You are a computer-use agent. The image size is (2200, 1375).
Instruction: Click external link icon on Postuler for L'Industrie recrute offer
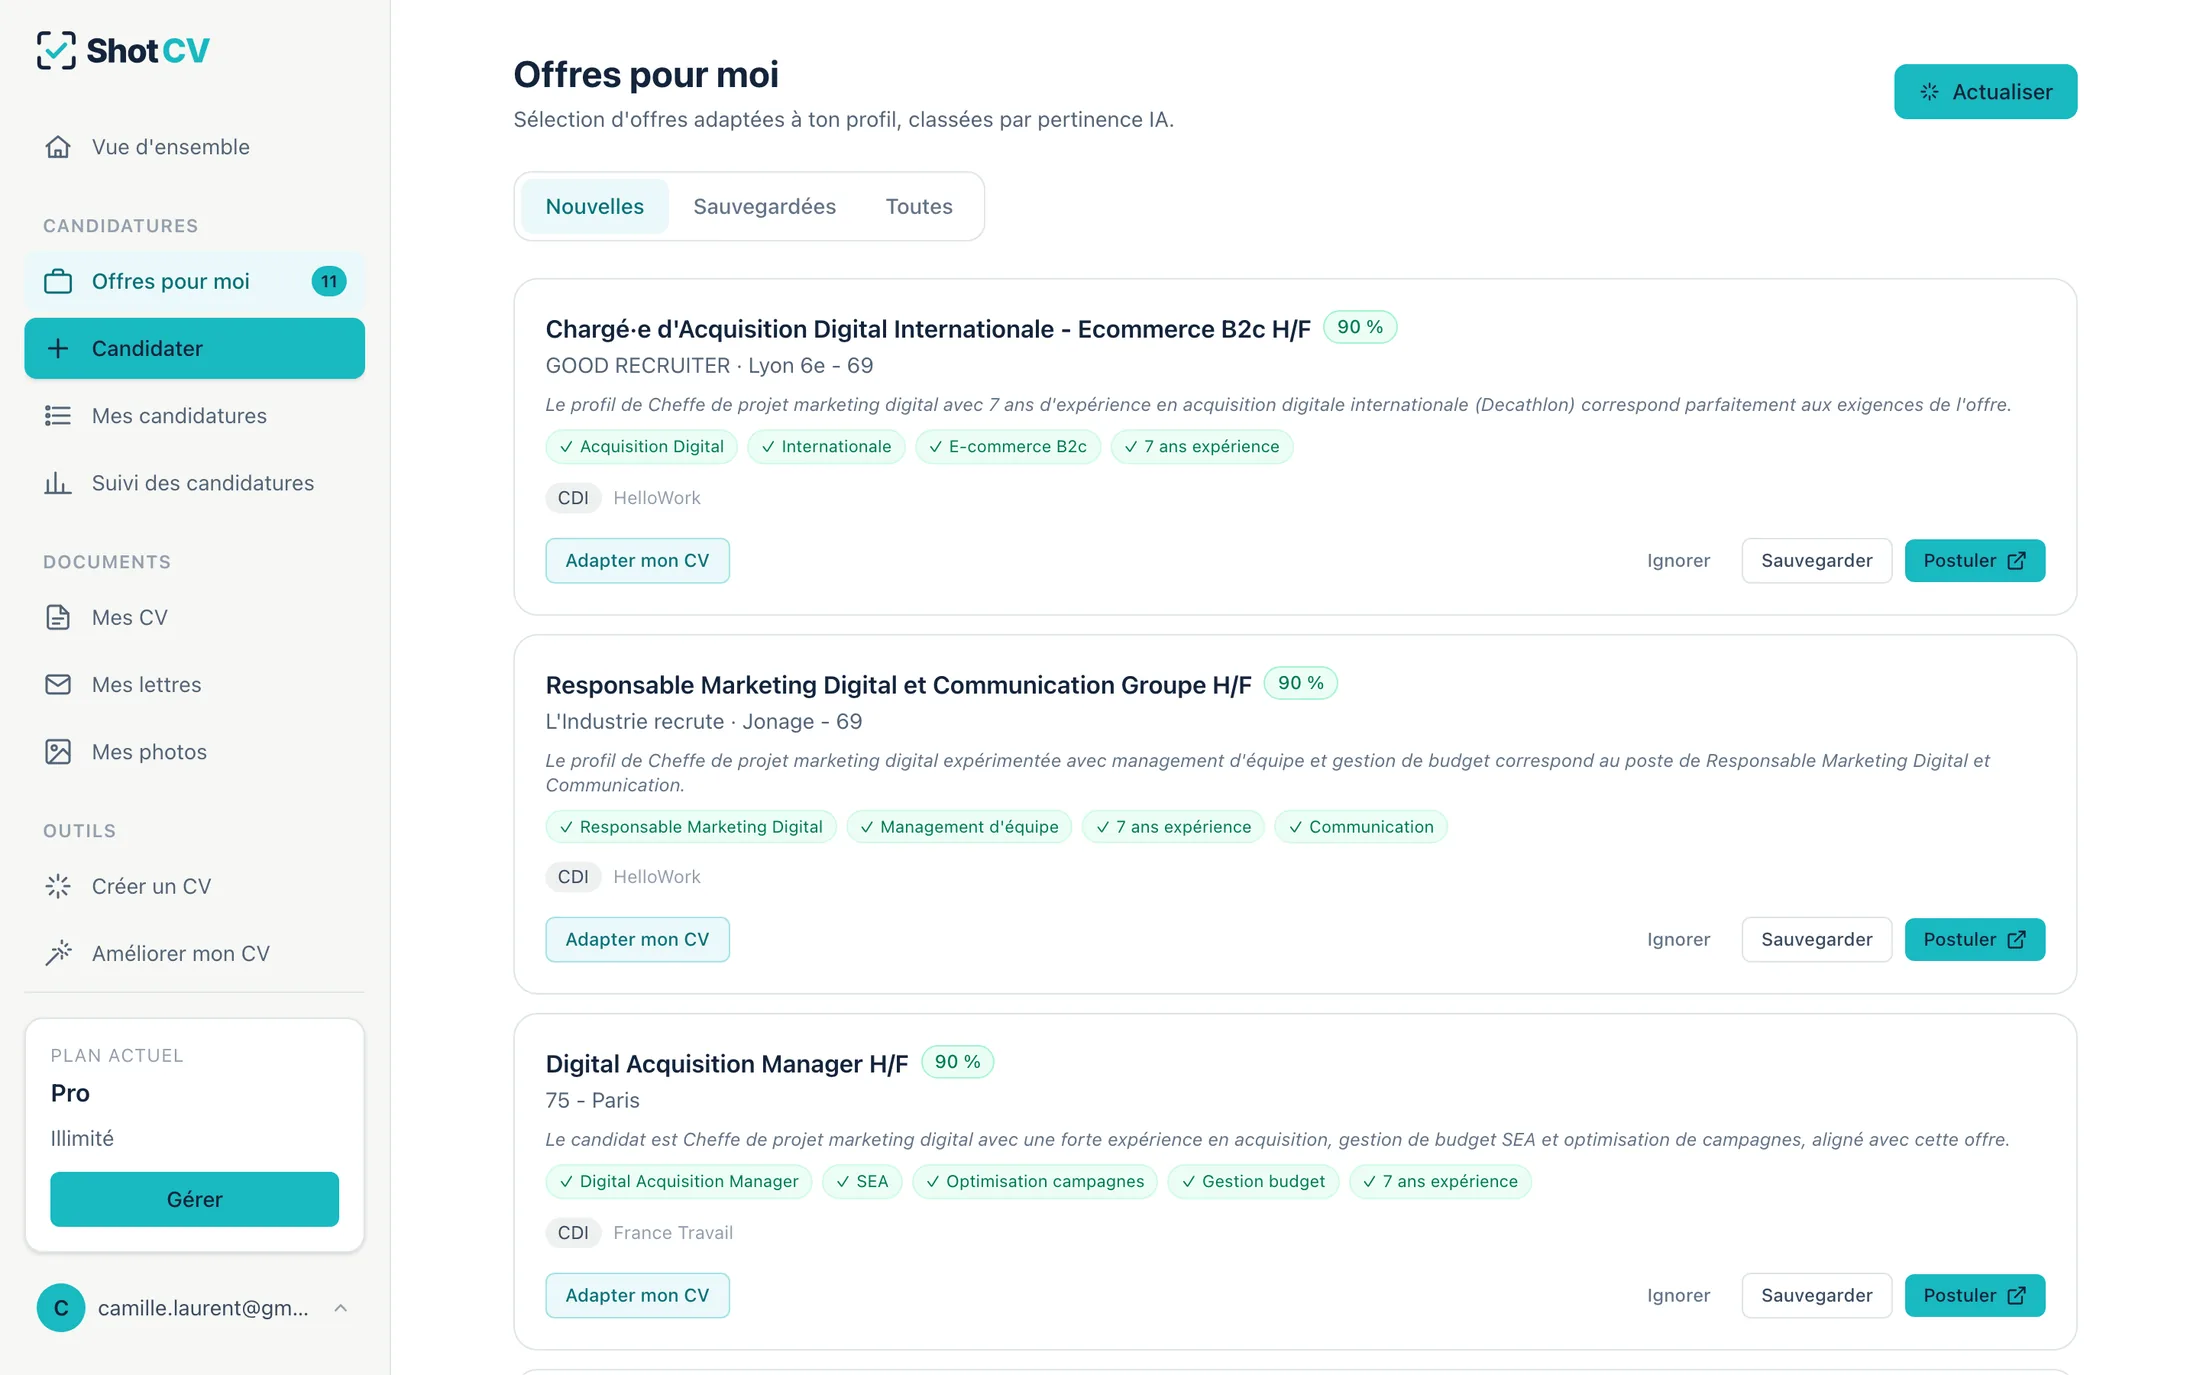(x=2017, y=939)
